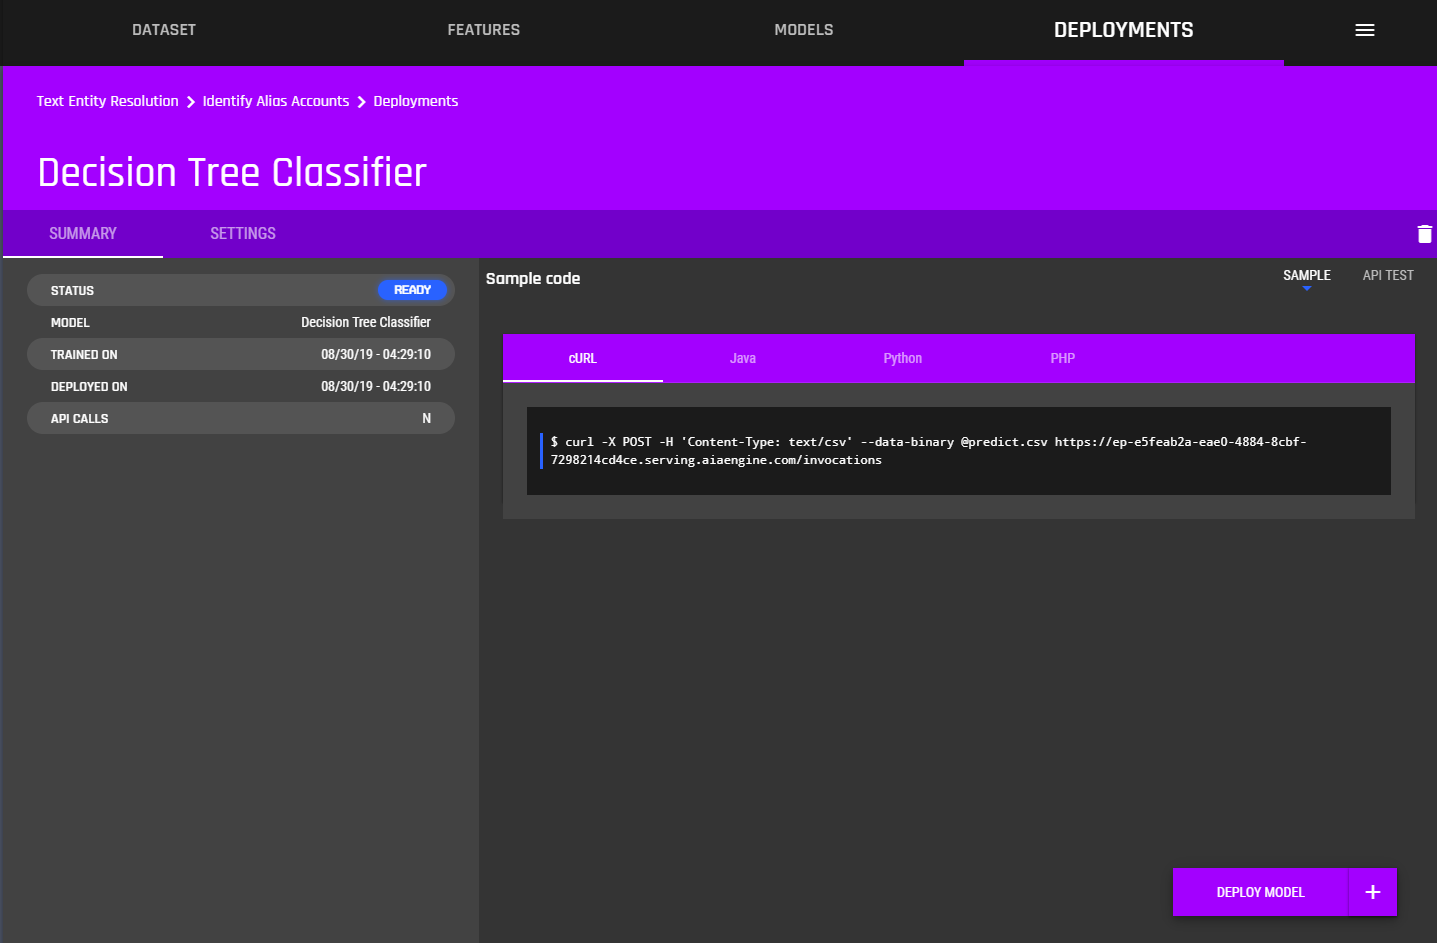Switch to the Settings sub-tab
This screenshot has width=1437, height=943.
tap(243, 233)
